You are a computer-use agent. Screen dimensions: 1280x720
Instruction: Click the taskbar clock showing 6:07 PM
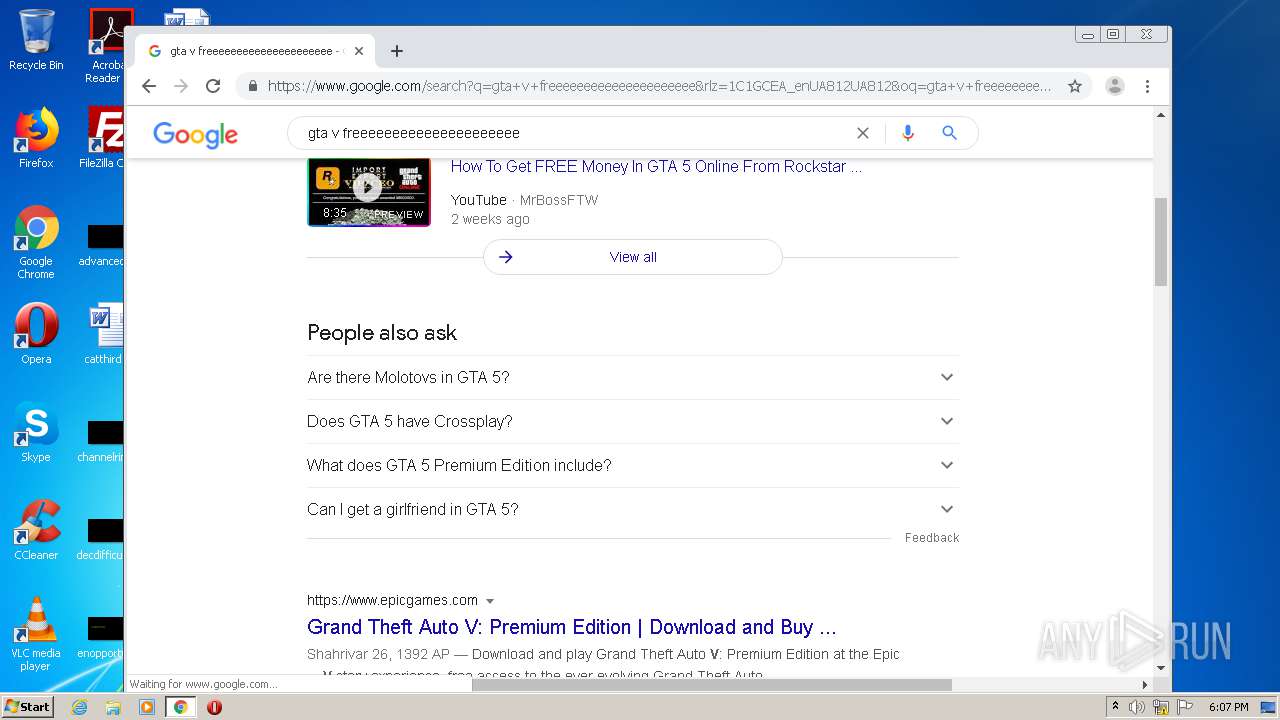click(1228, 707)
